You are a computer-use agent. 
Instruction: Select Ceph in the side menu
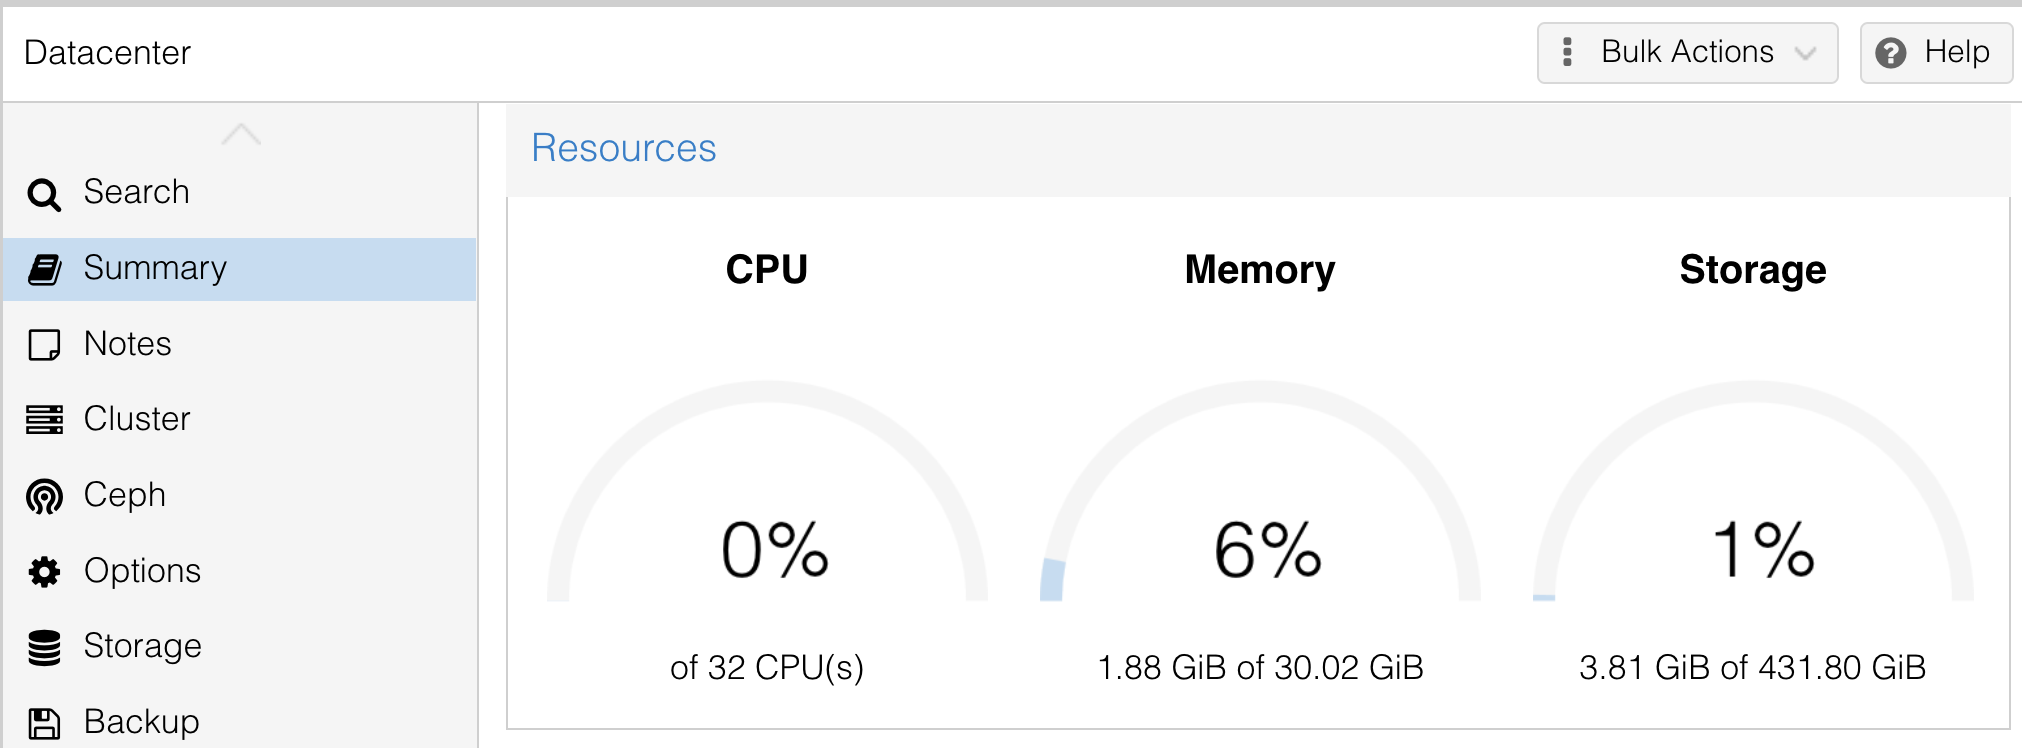[125, 495]
